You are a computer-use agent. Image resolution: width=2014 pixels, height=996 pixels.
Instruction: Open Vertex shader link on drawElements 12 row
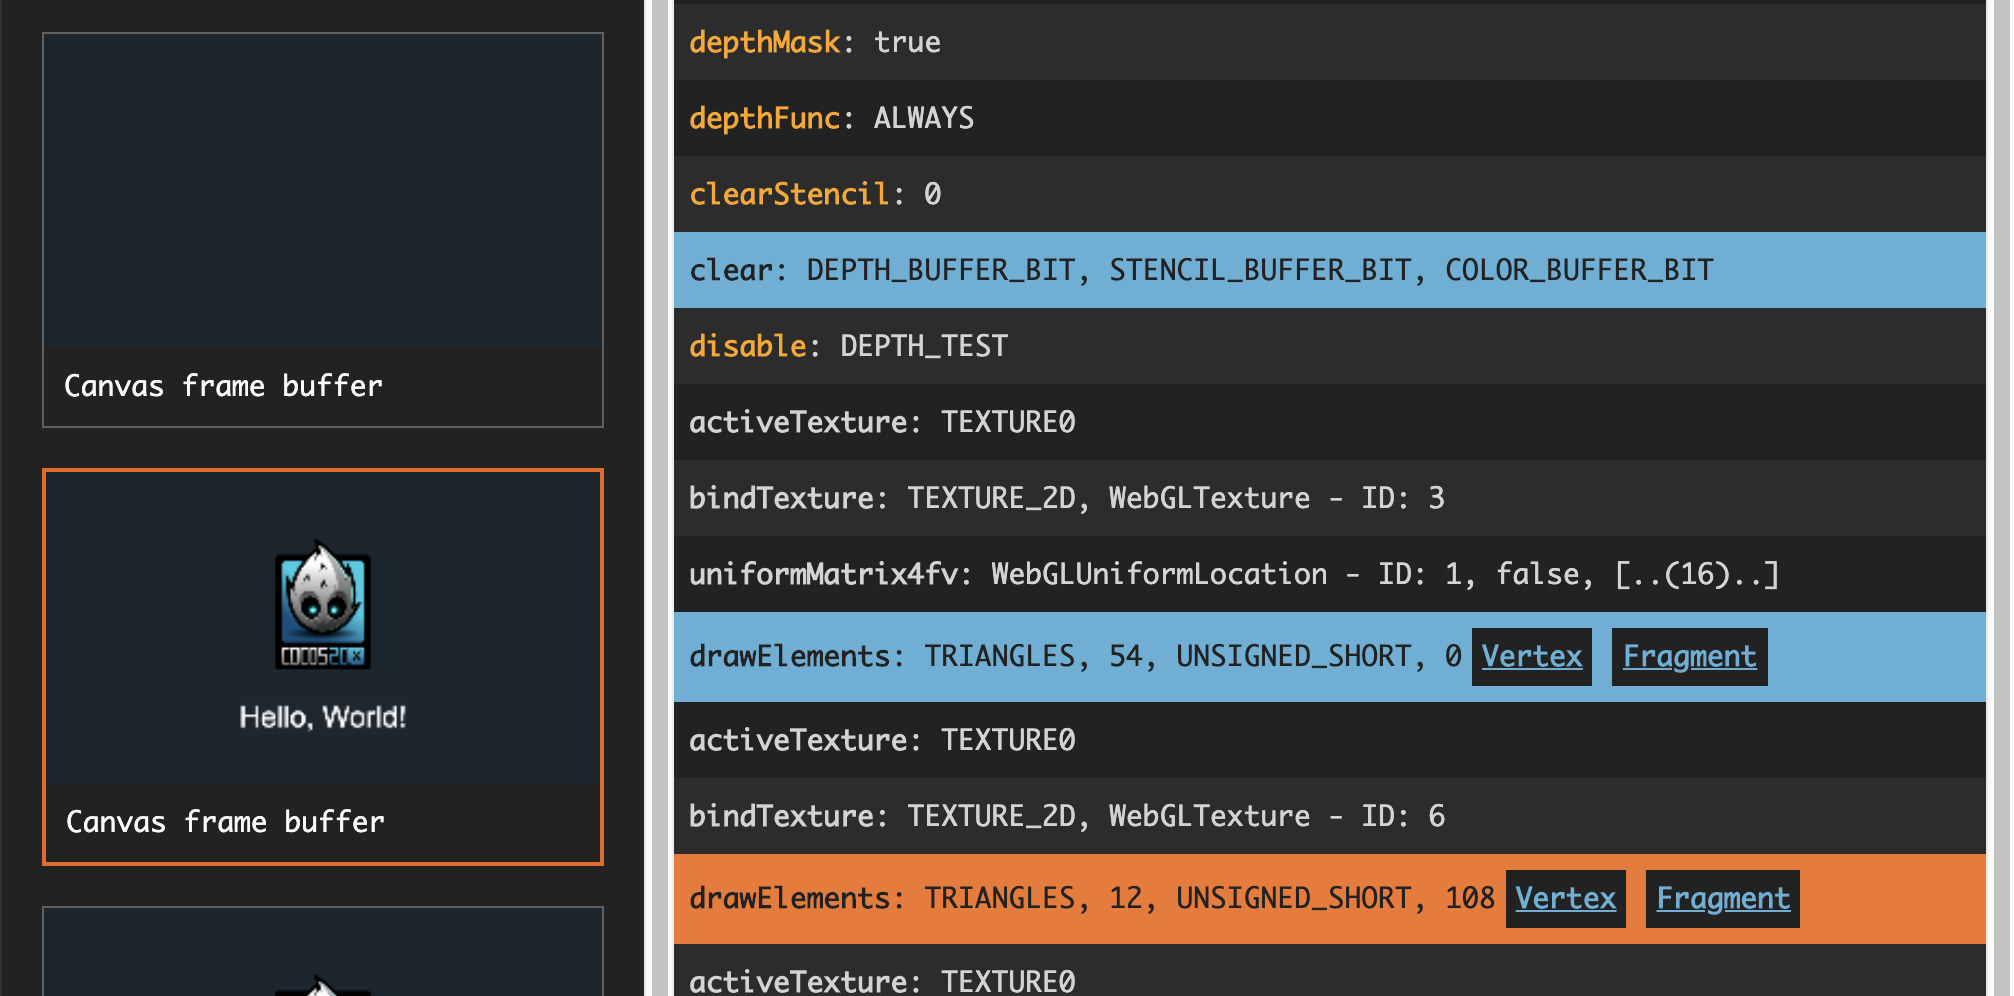tap(1565, 899)
